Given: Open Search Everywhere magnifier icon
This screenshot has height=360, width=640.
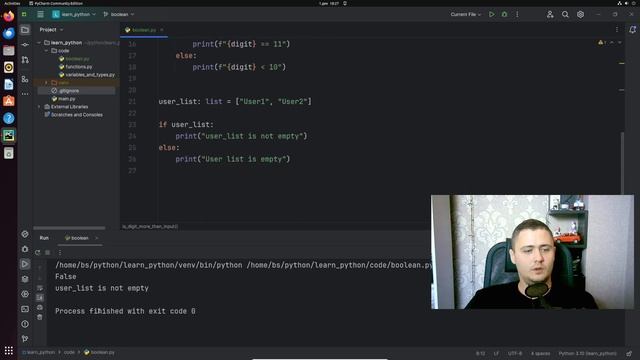Looking at the screenshot, I should pyautogui.click(x=565, y=14).
